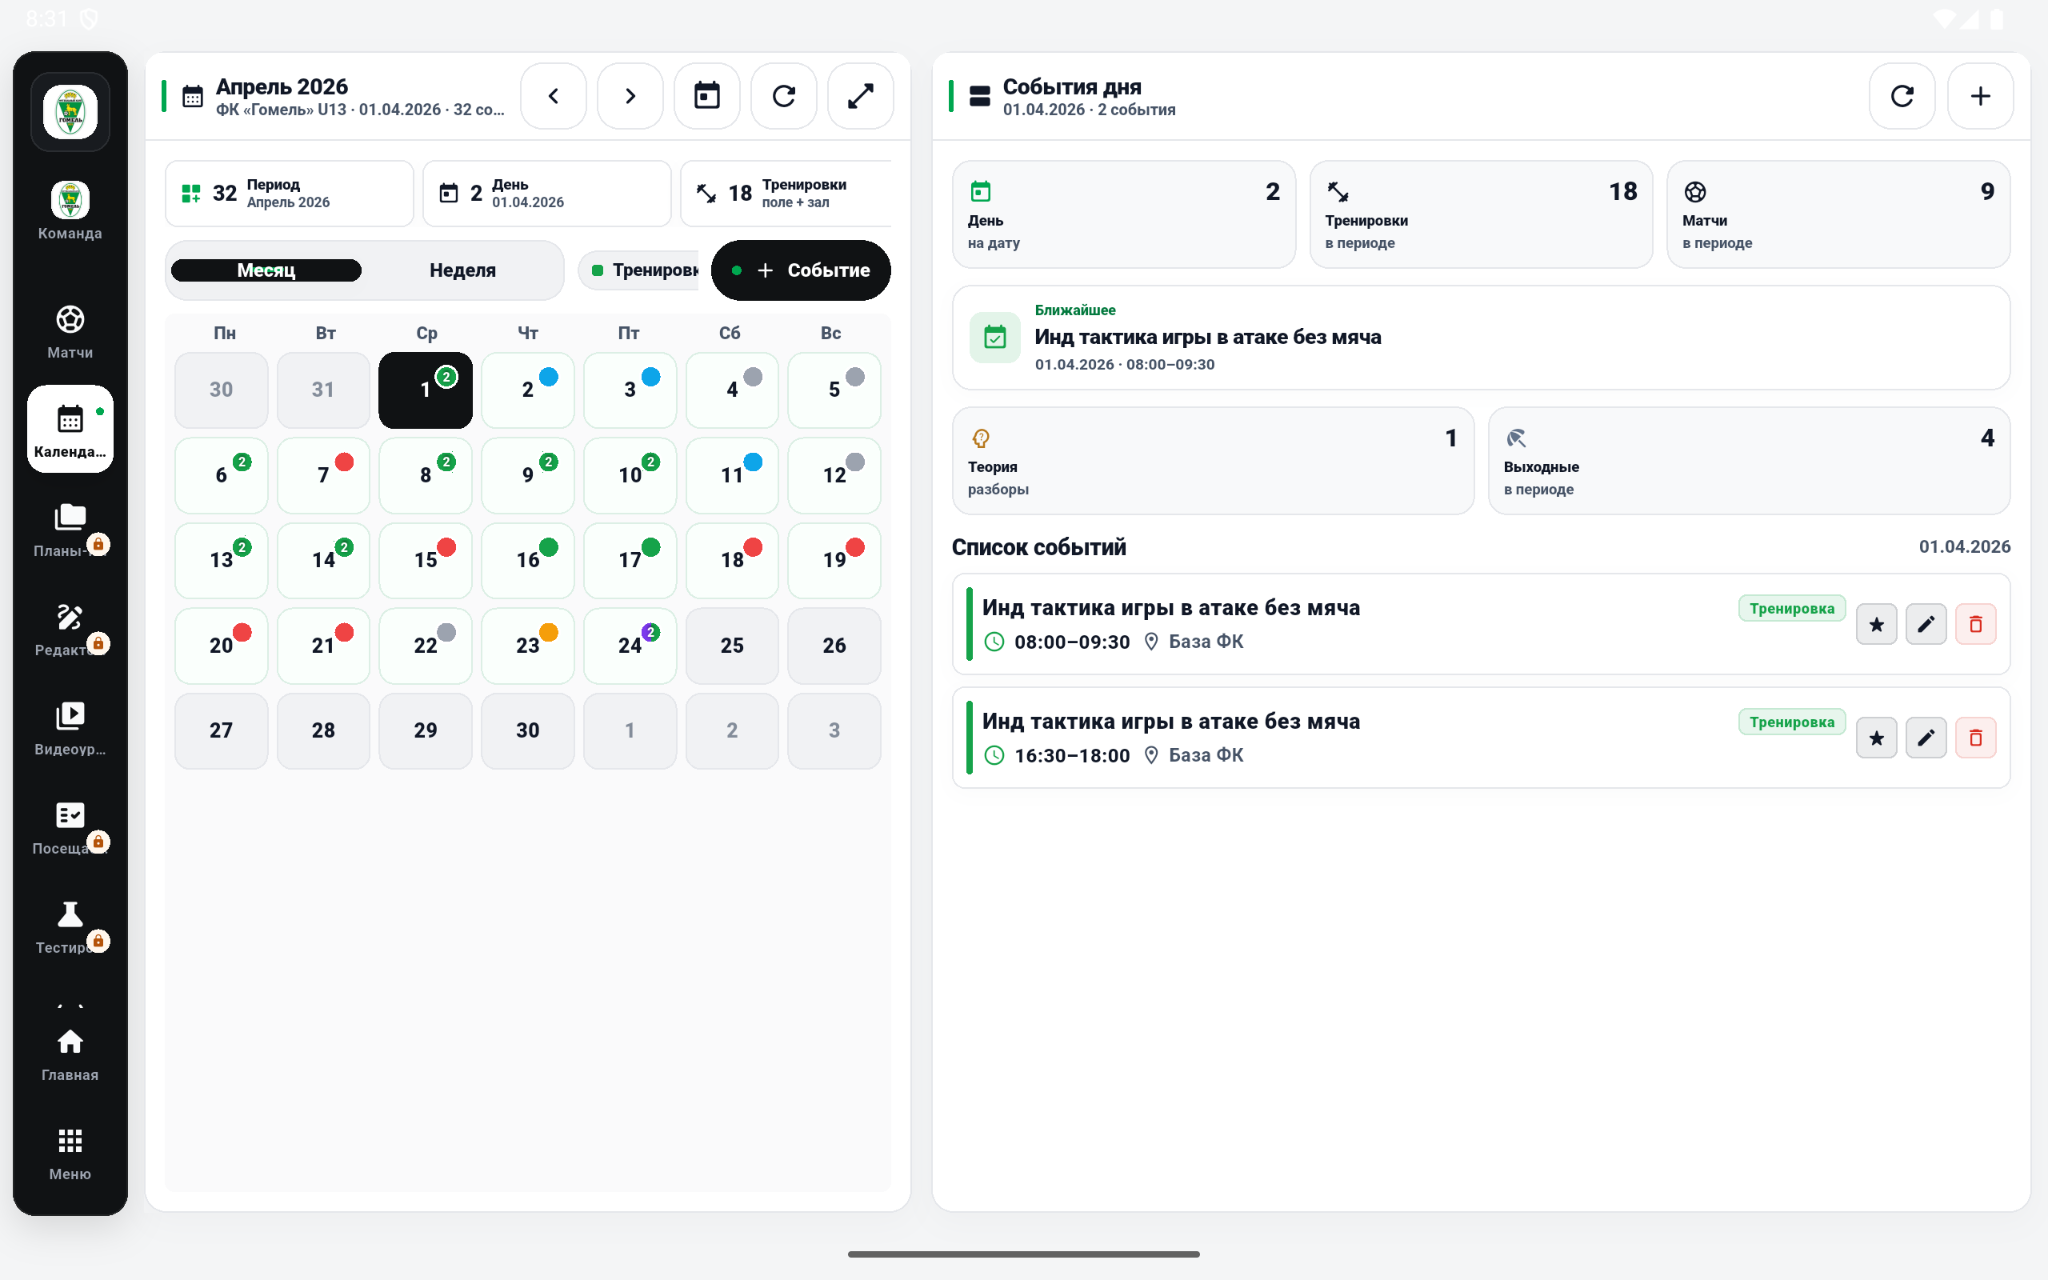The height and width of the screenshot is (1280, 2048).
Task: Go to Главная from sidebar
Action: (70, 1055)
